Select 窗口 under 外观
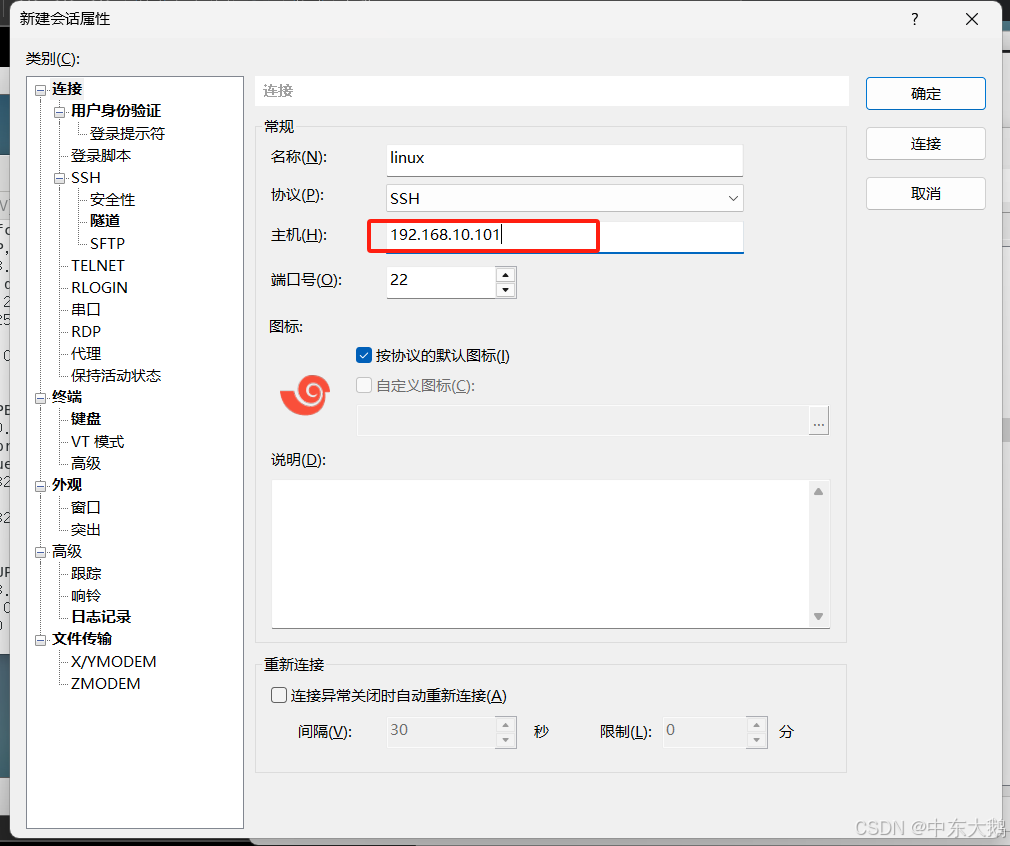Viewport: 1010px width, 846px height. (86, 508)
